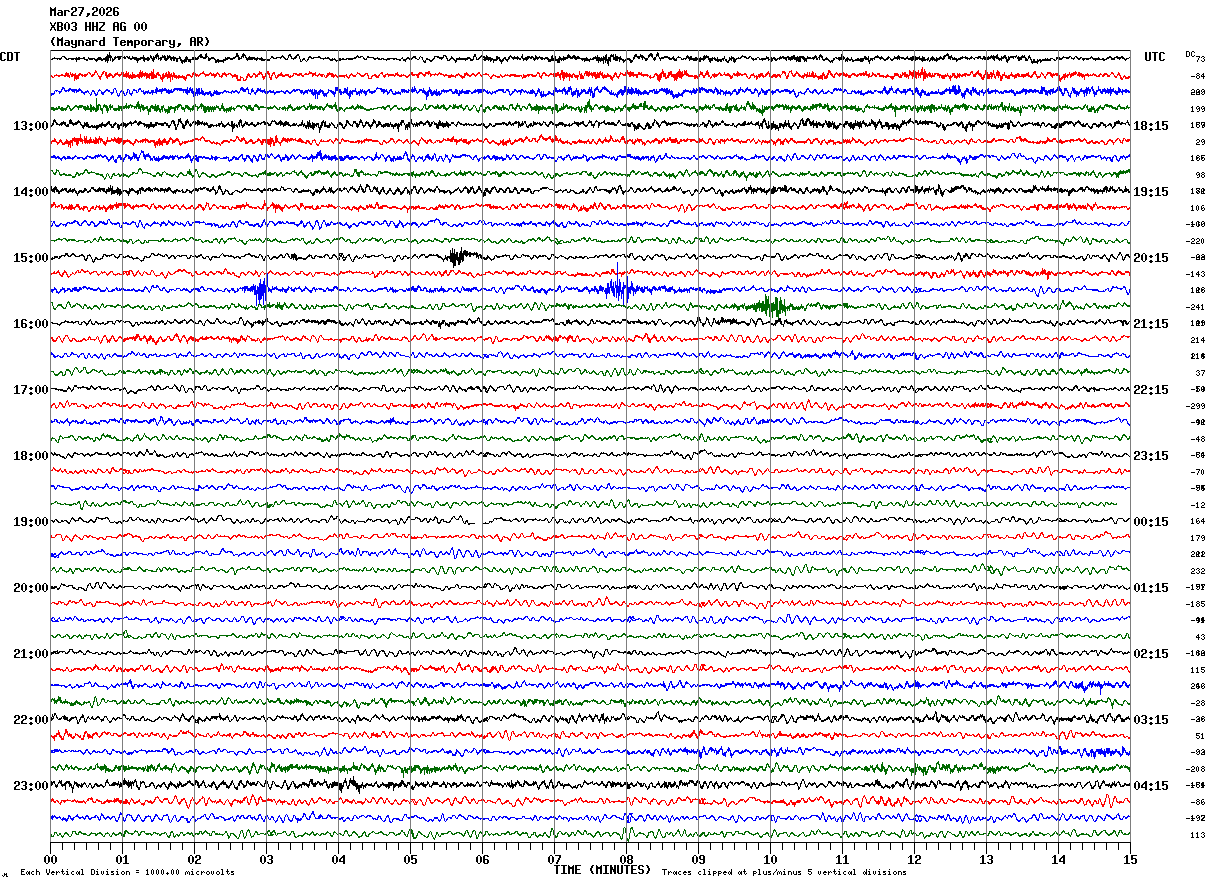
Task: Pick minute tick 03 on time axis
Action: tap(266, 859)
